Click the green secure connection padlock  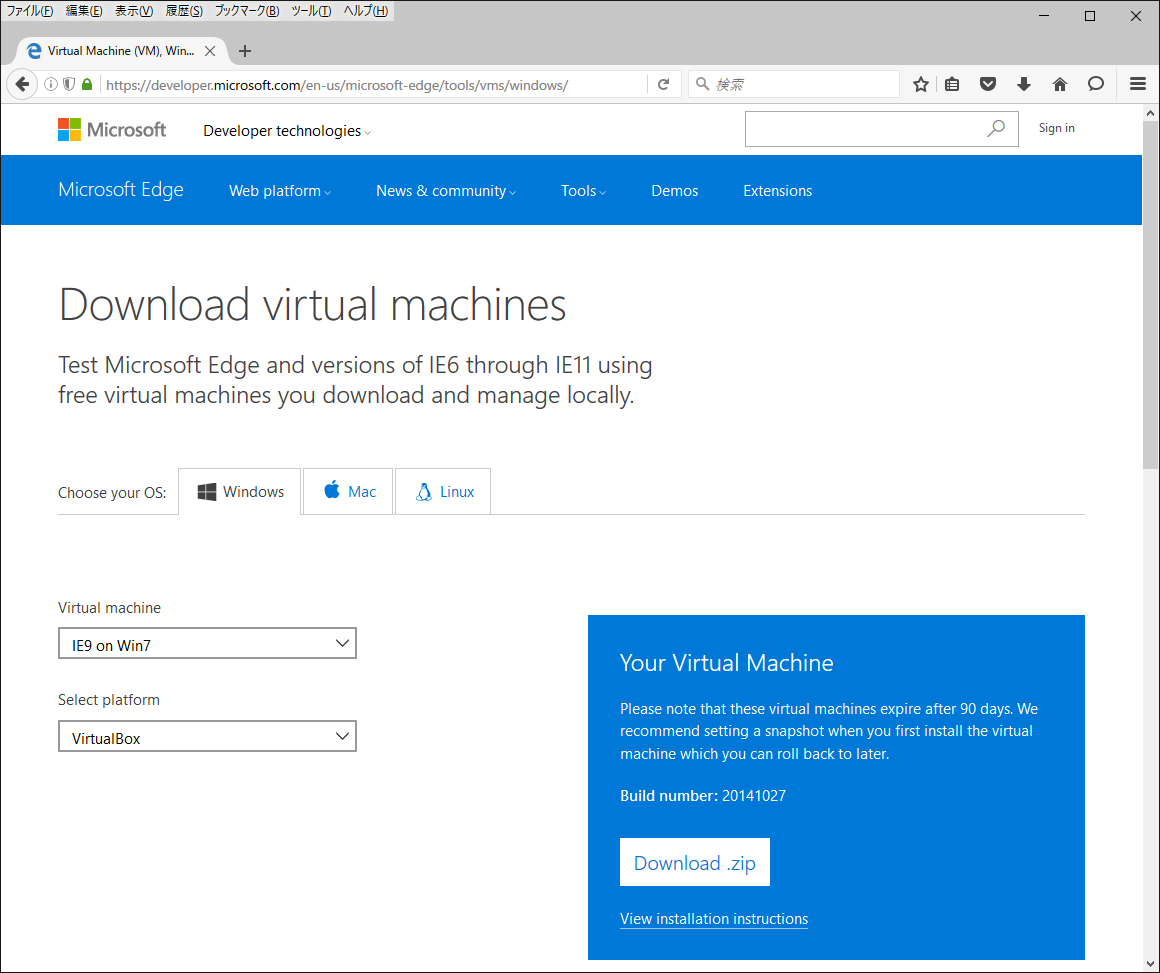pos(87,84)
